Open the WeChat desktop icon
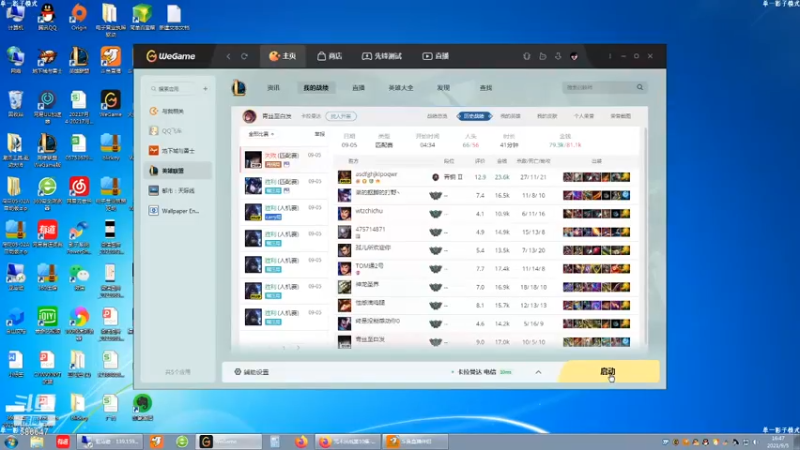 click(x=79, y=278)
